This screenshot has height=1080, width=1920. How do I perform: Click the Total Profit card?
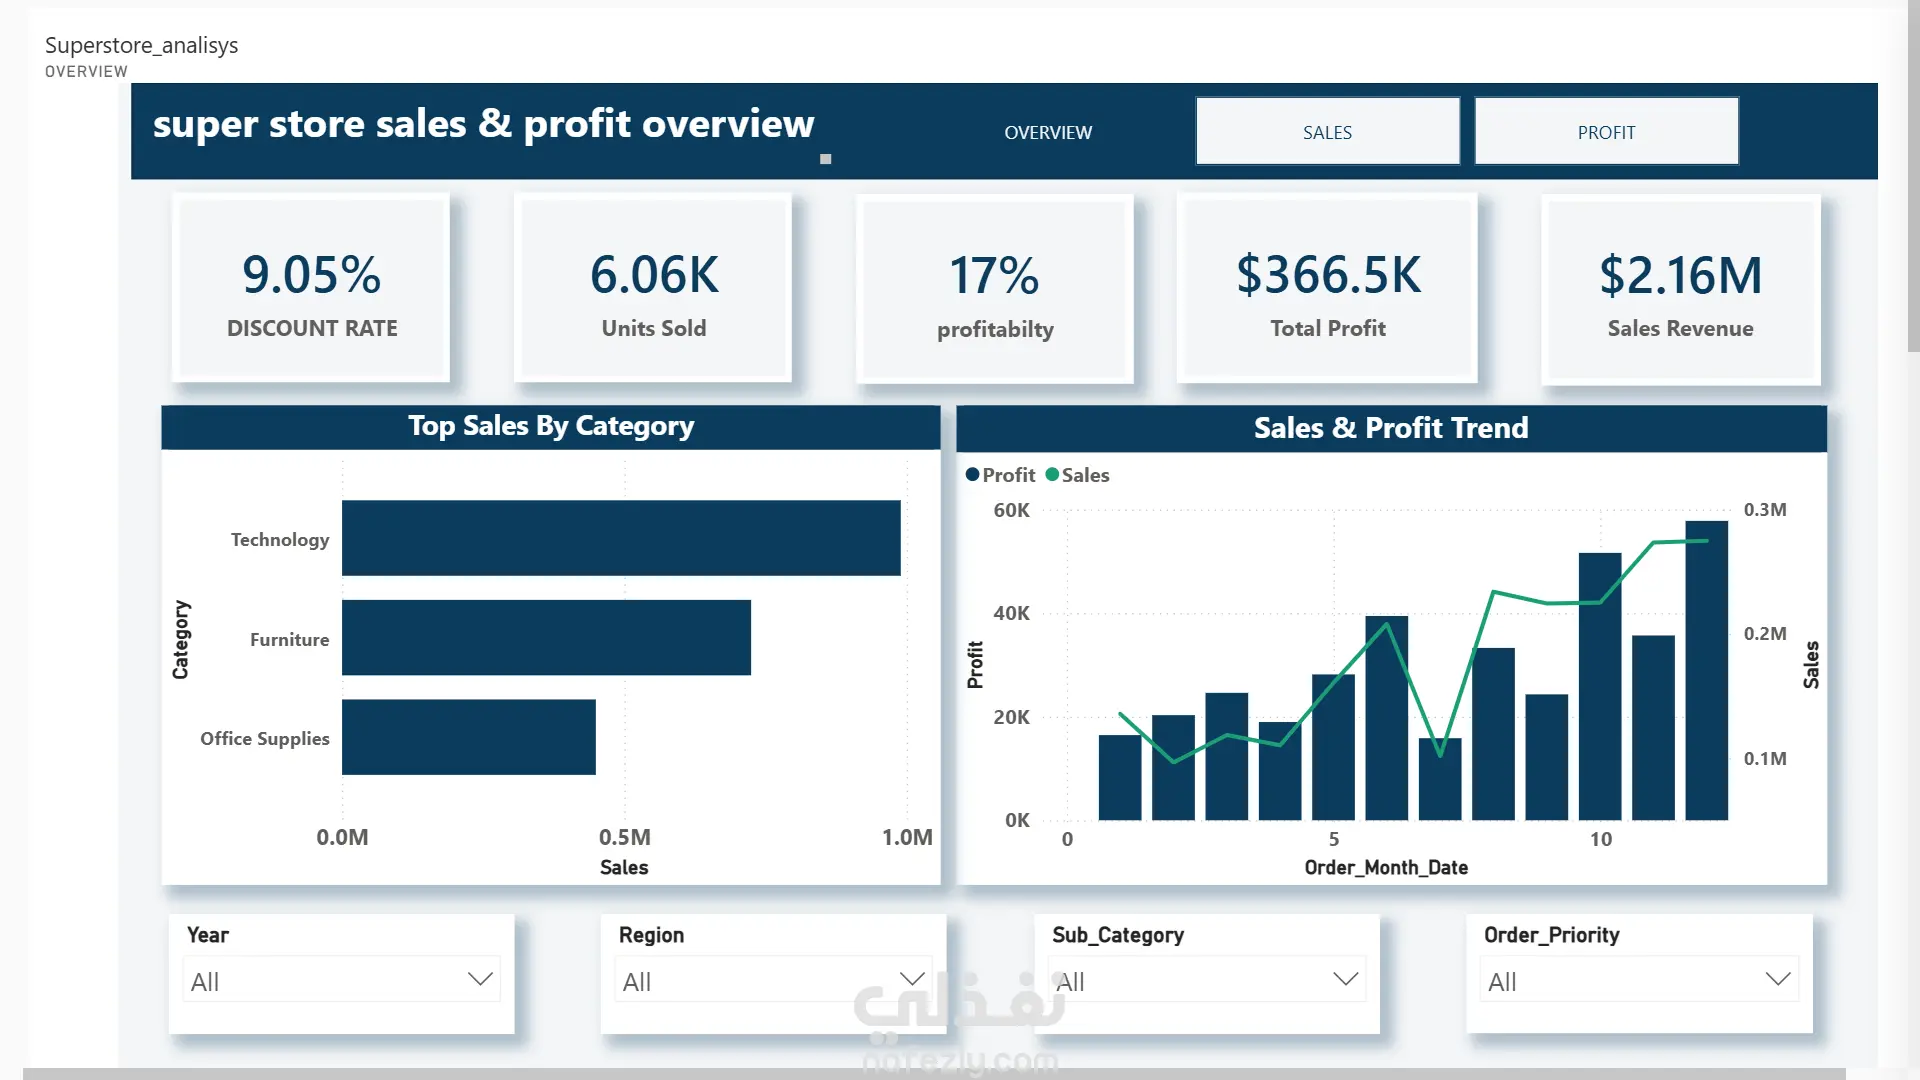(1327, 288)
